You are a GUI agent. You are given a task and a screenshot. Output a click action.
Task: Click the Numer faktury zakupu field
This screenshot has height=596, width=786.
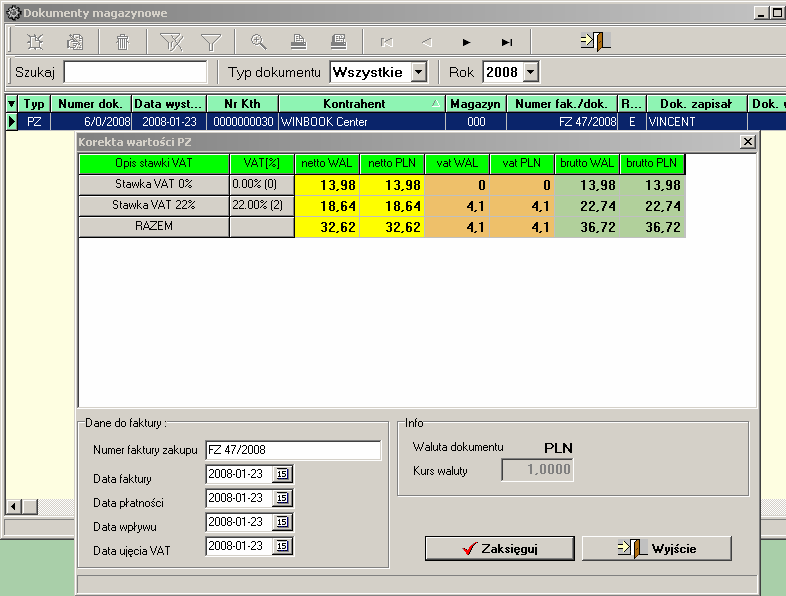click(293, 450)
